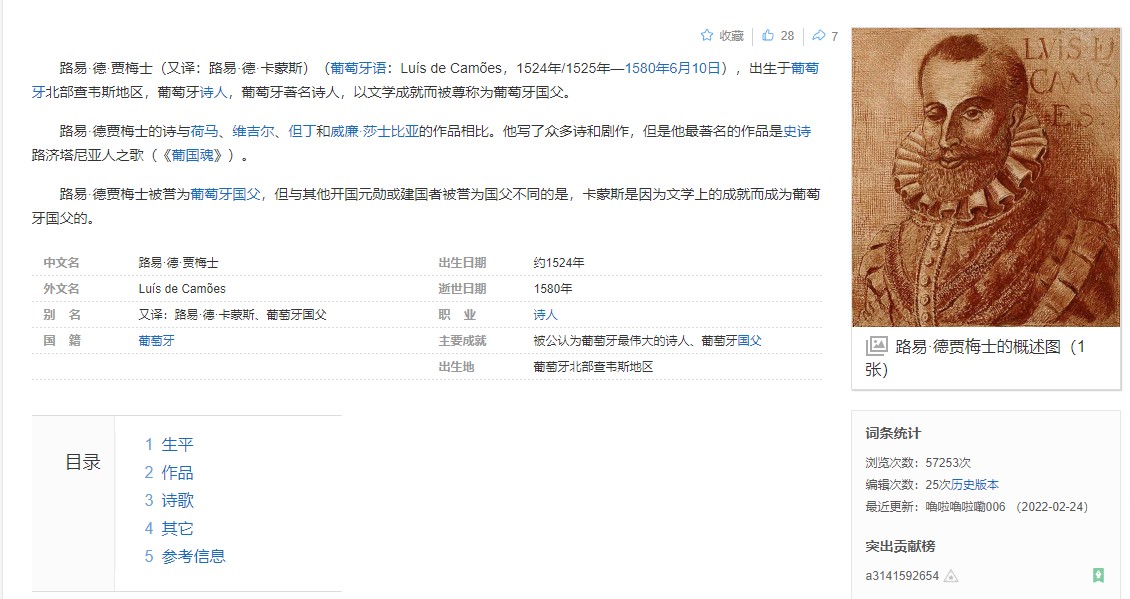The height and width of the screenshot is (599, 1130).
Task: Click the share arrow icon with 7
Action: click(x=819, y=35)
